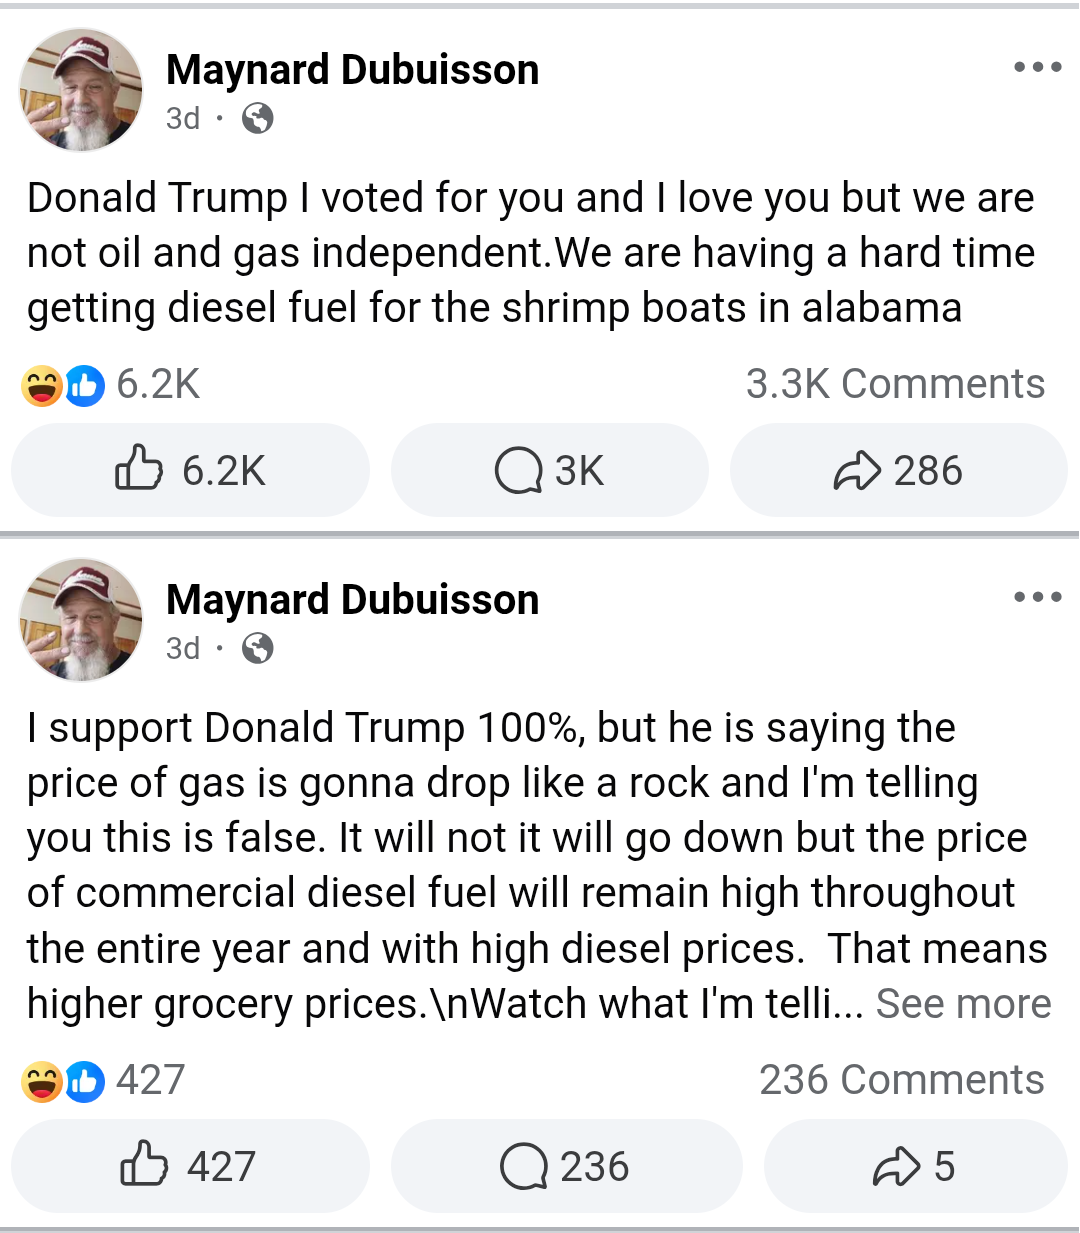Viewport: 1080px width, 1233px height.
Task: Like the shrimp boats diesel post
Action: [190, 470]
